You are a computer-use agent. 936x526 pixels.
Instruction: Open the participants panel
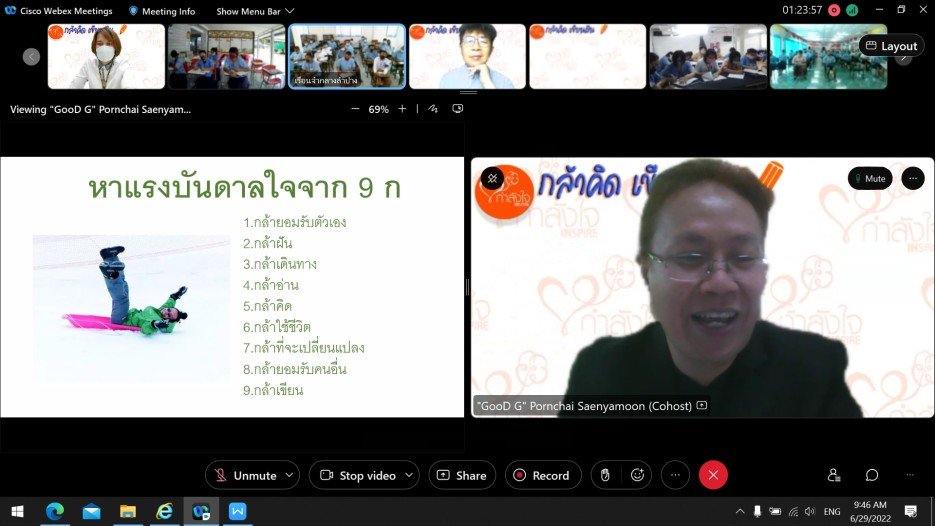tap(834, 475)
